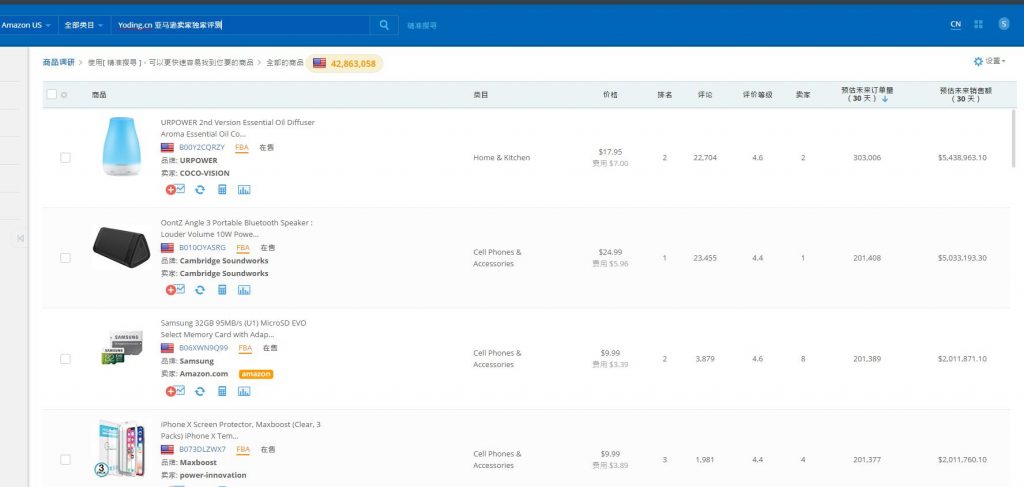Click the 商品调研 breadcrumb link
Viewport: 1024px width, 487px height.
click(x=59, y=62)
